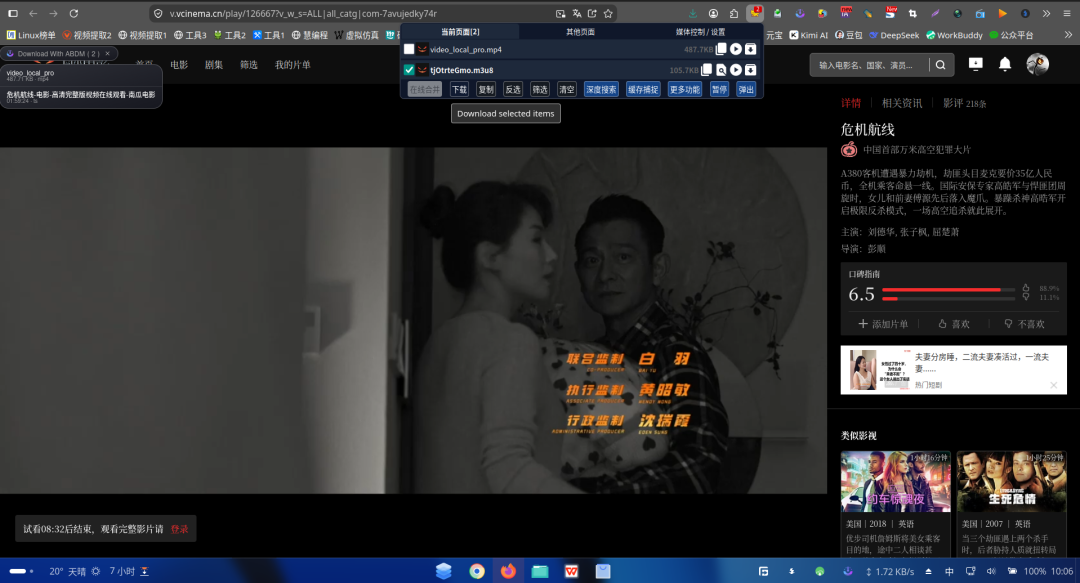This screenshot has height=583, width=1080.
Task: Open the volume icon in the system tray
Action: click(991, 571)
